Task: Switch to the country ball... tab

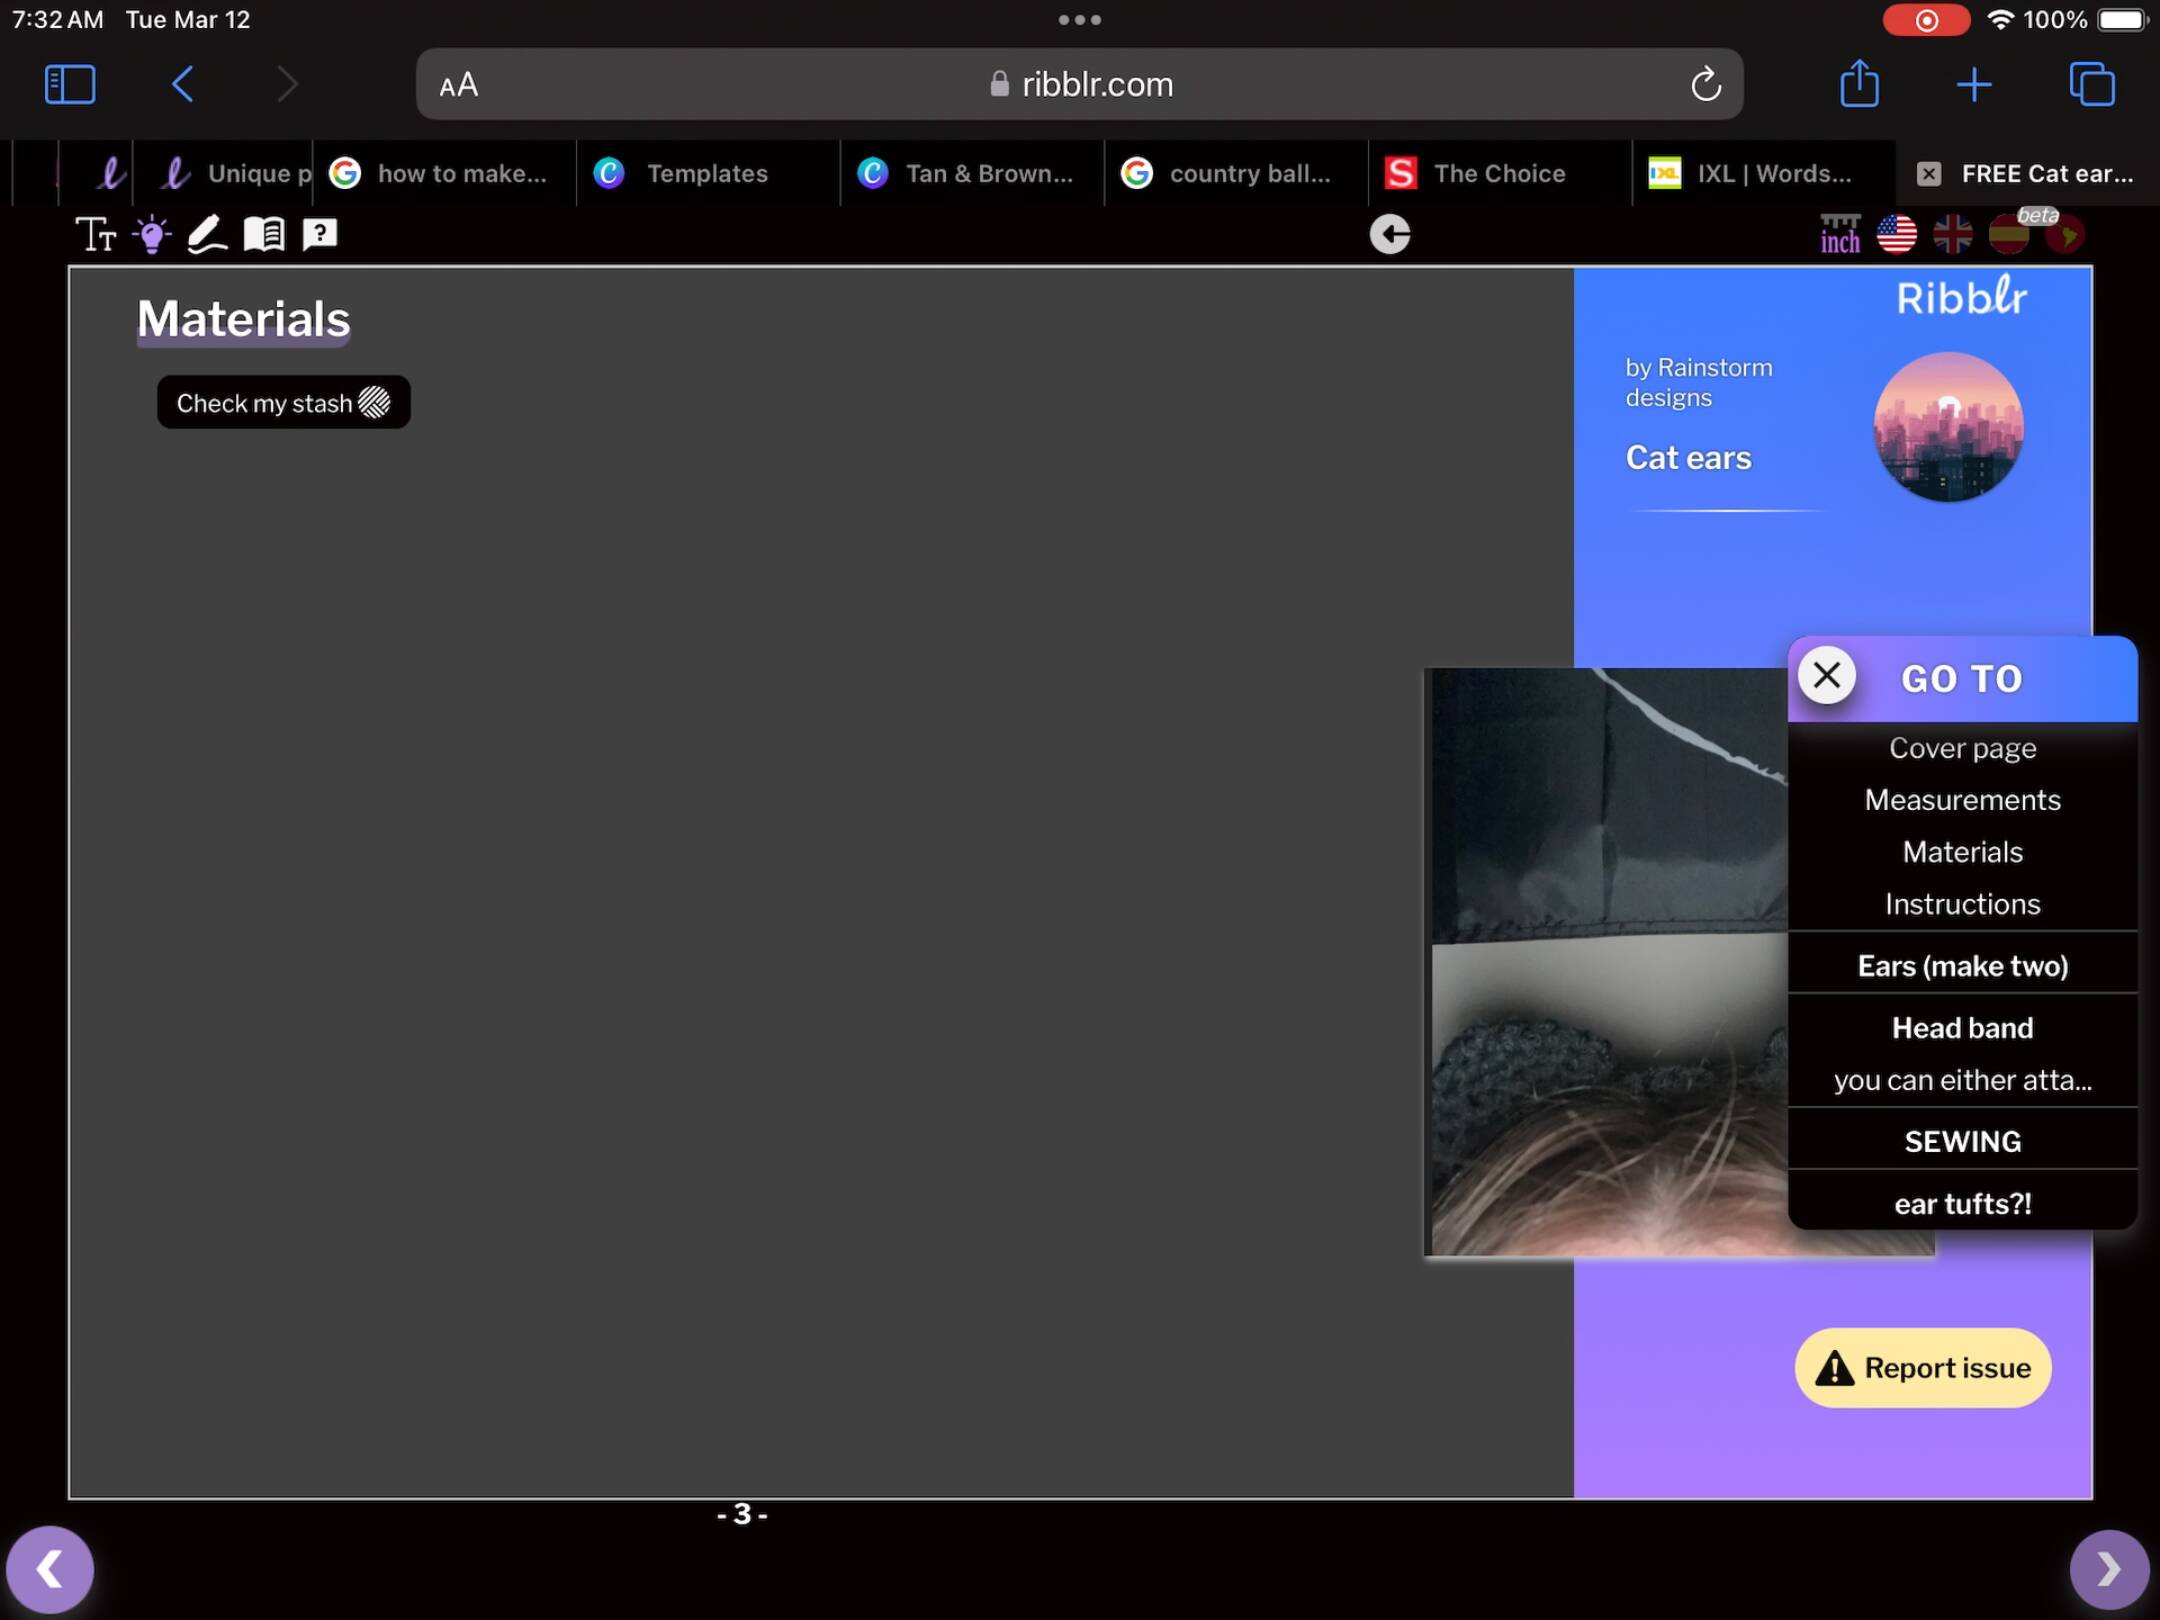Action: click(1236, 173)
